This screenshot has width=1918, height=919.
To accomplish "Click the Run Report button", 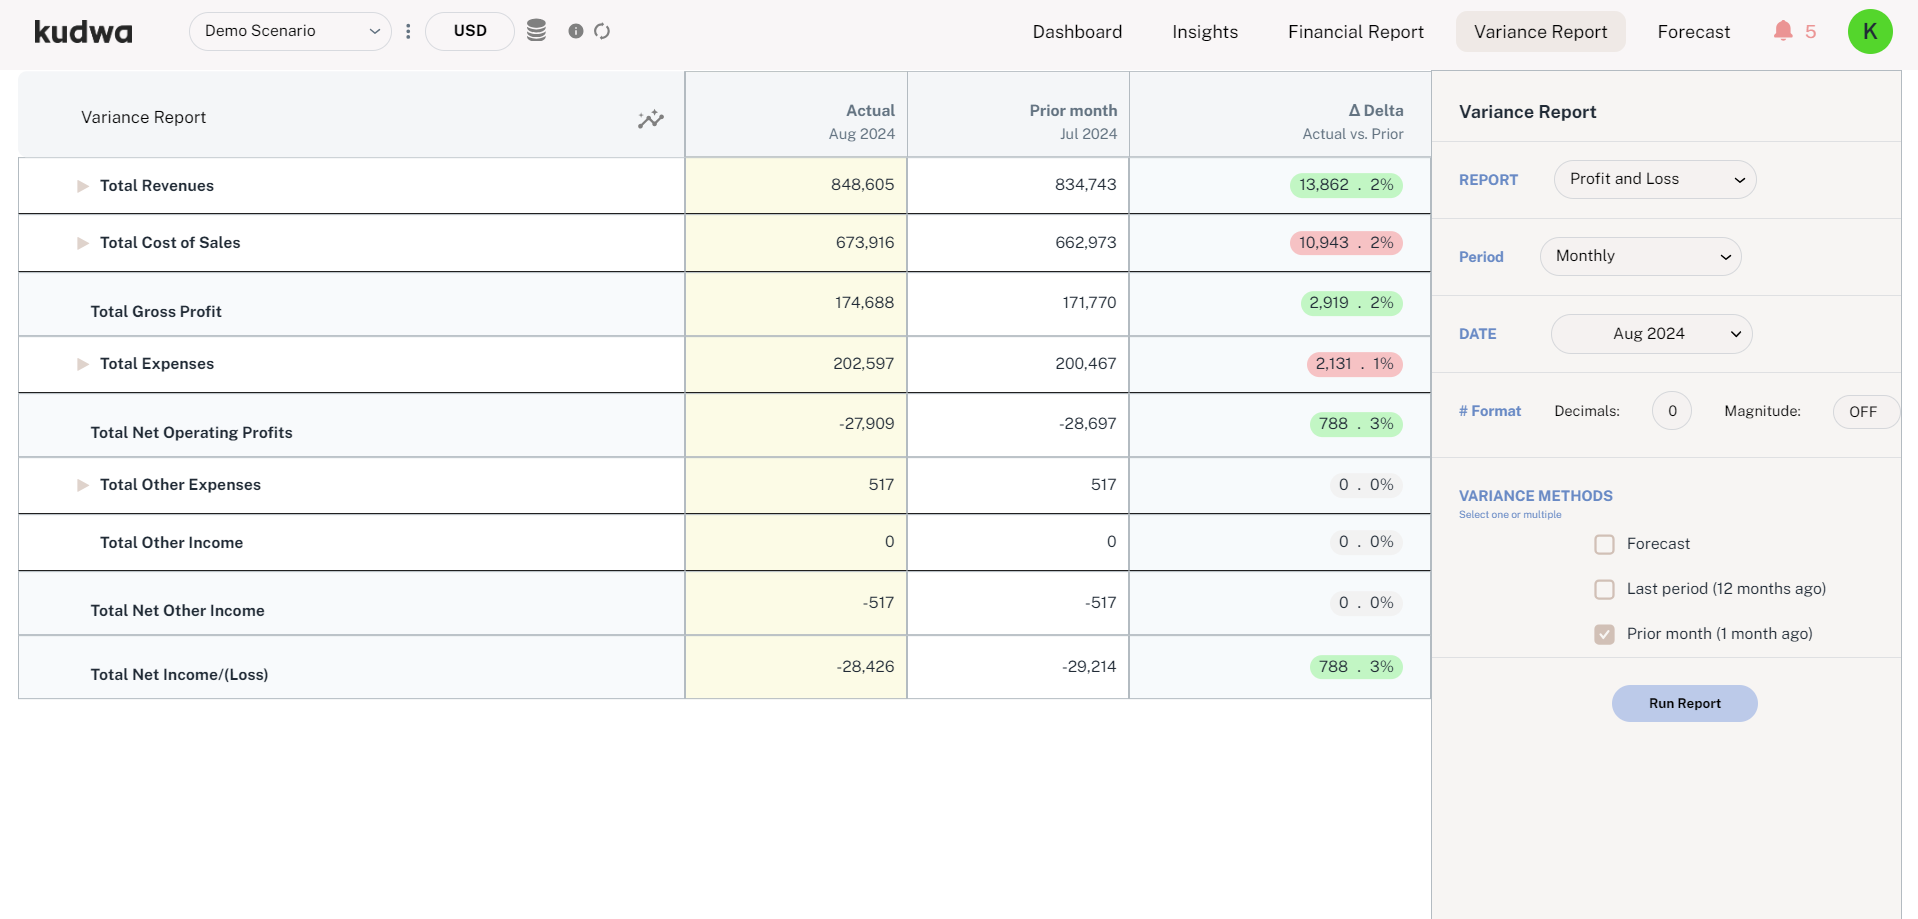I will pos(1684,703).
